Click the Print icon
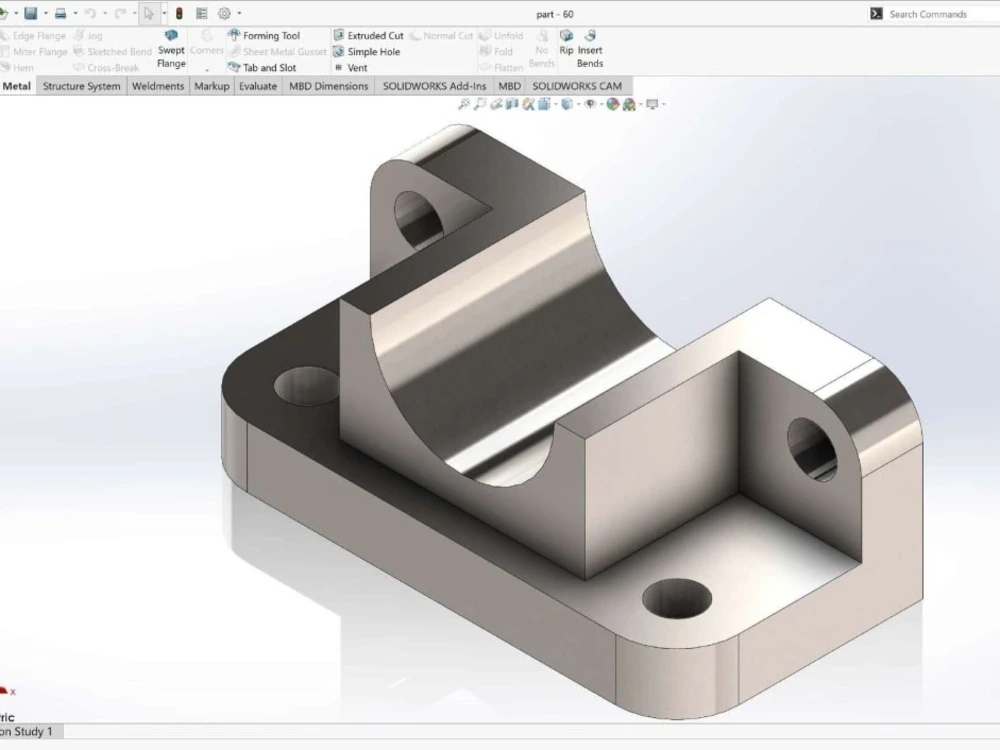This screenshot has height=750, width=1000. [61, 13]
